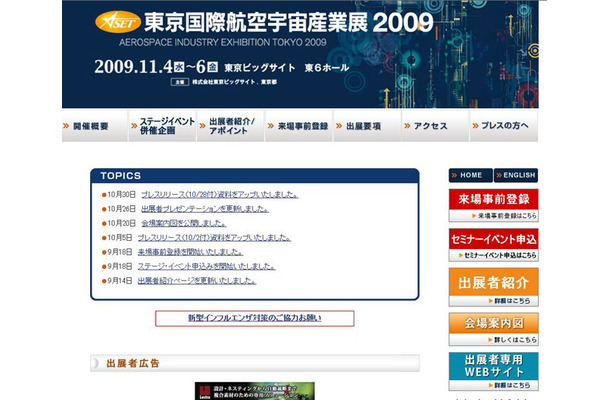Open 9月18日 stage event application link
610x400 pixels.
pyautogui.click(x=207, y=267)
